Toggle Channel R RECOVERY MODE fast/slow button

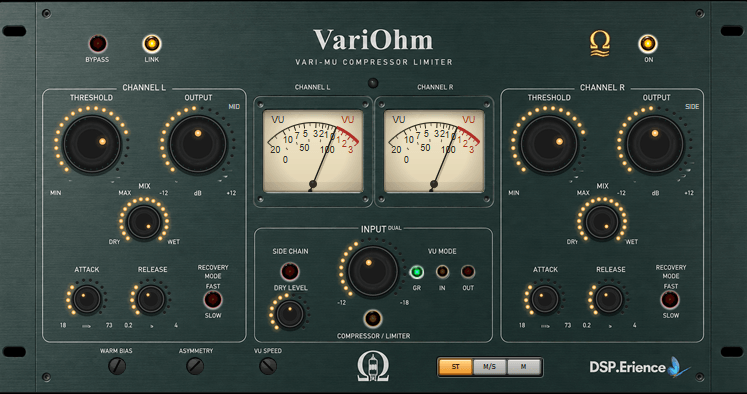click(670, 300)
